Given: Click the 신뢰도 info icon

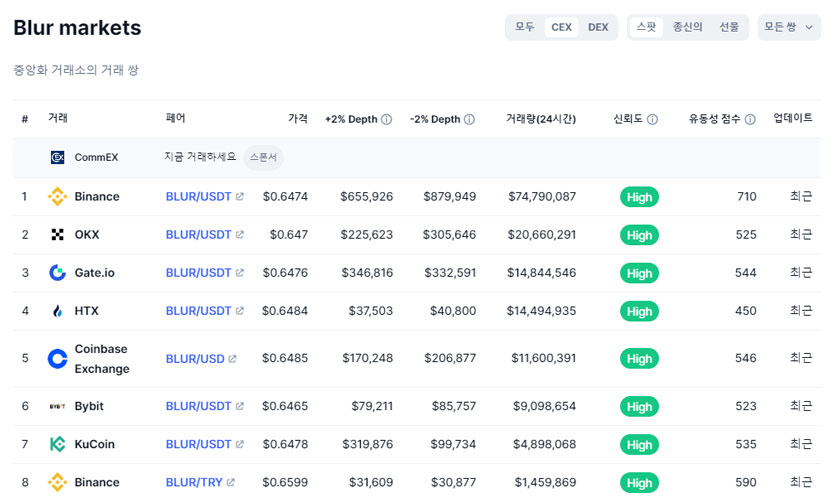Looking at the screenshot, I should coord(652,119).
